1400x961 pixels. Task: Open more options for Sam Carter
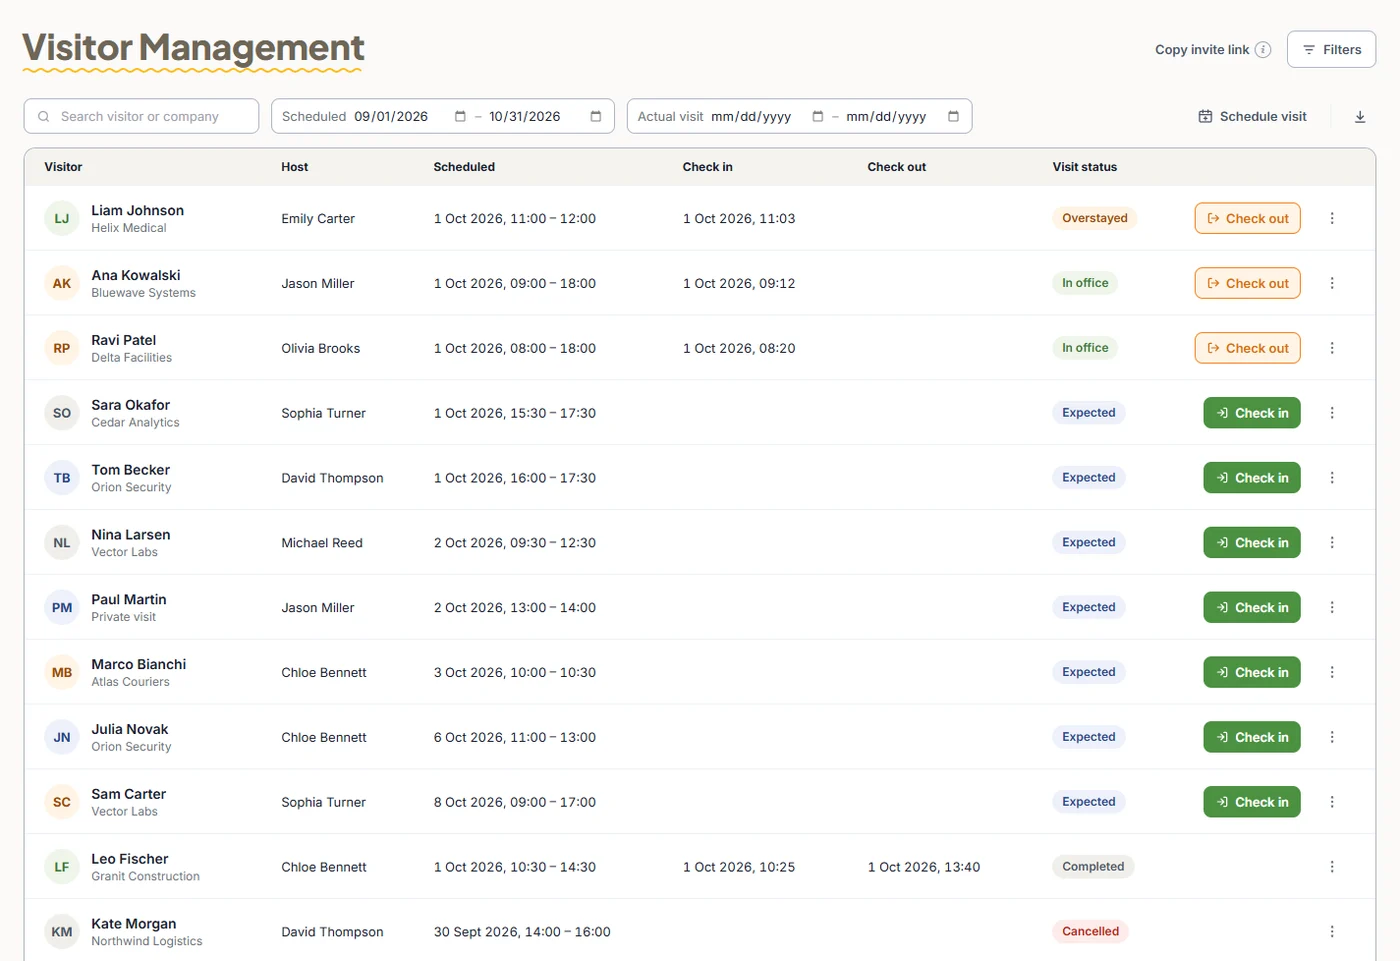click(x=1332, y=802)
